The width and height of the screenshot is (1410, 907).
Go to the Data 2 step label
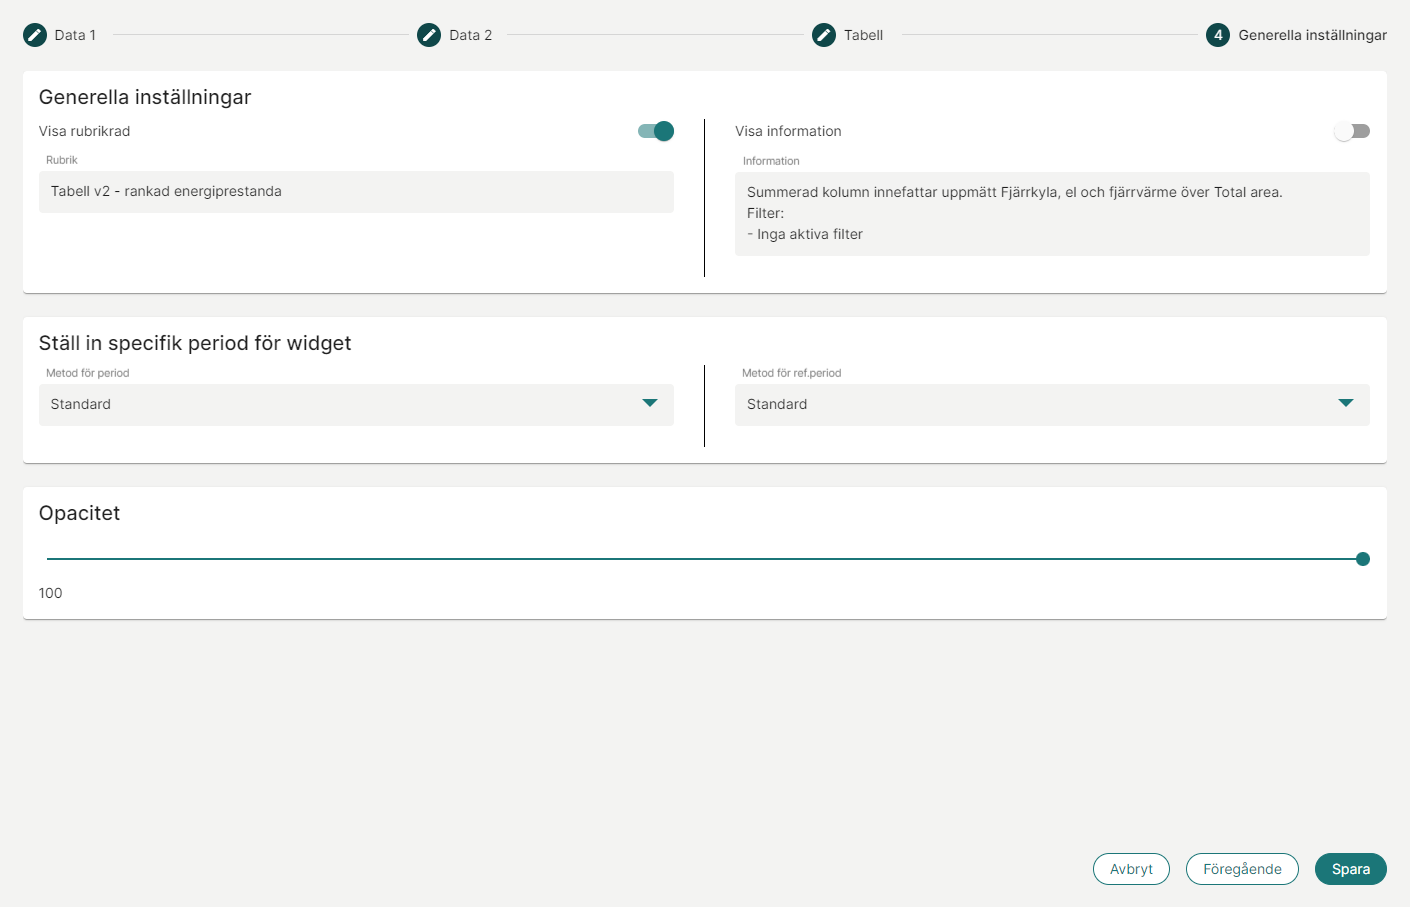(470, 35)
